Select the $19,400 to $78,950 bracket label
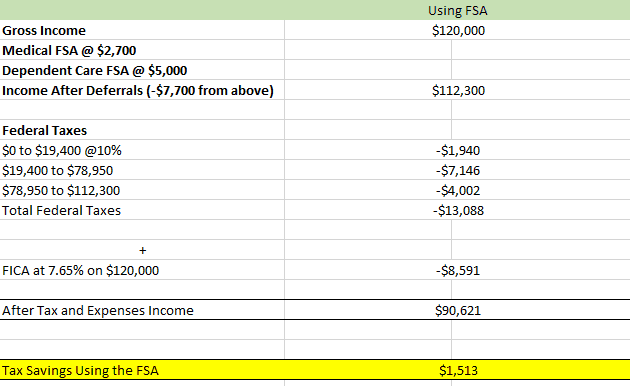 pos(57,171)
